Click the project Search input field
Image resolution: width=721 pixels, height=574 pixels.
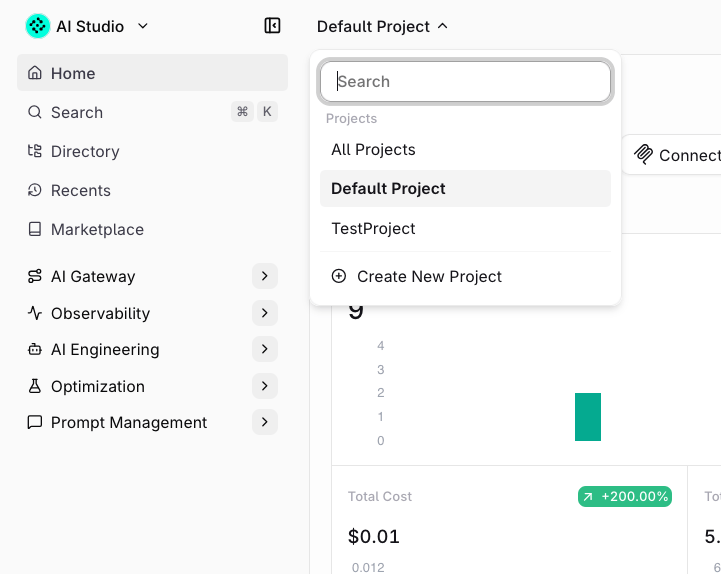coord(465,81)
